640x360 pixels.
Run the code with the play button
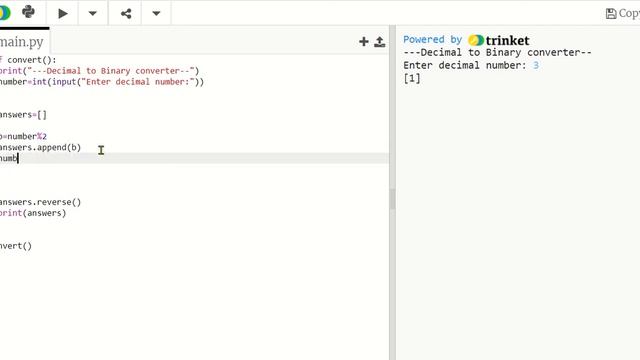pyautogui.click(x=62, y=13)
